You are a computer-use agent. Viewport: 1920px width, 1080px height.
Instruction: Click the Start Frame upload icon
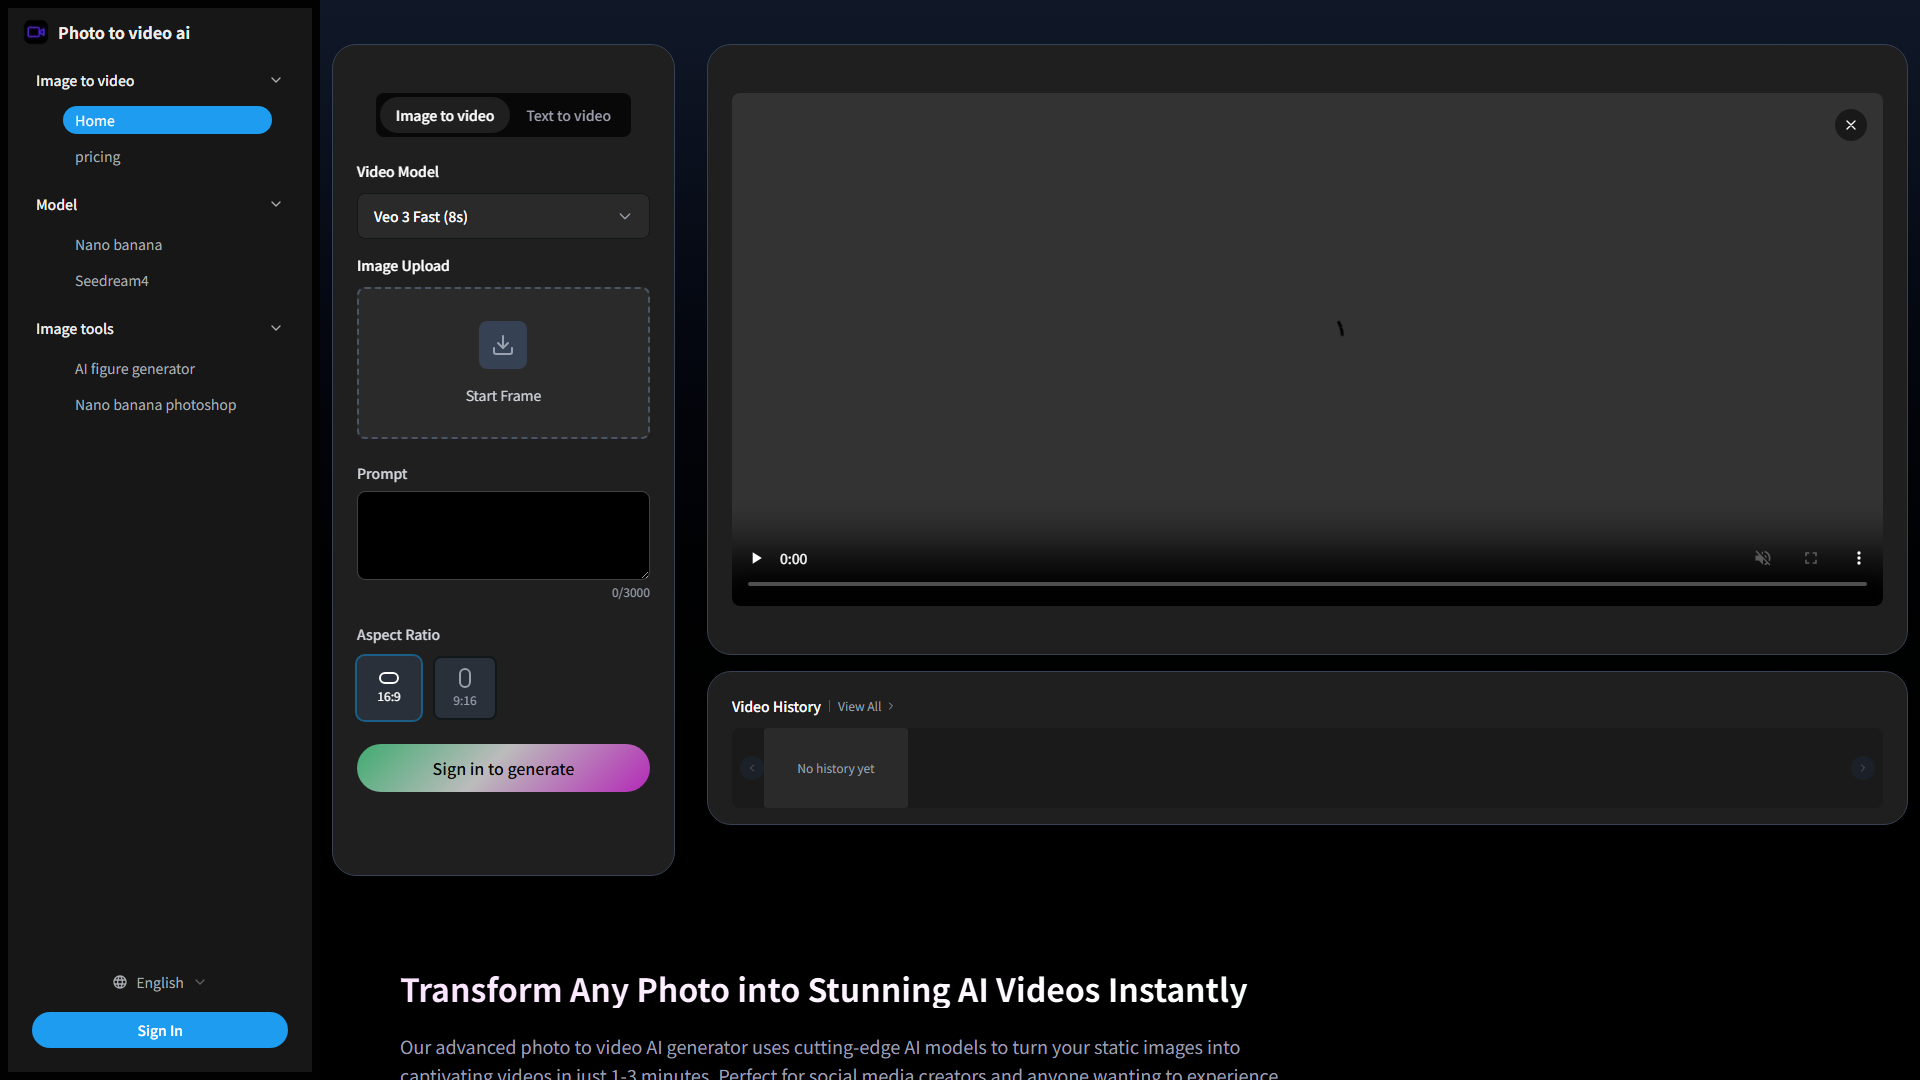pos(502,345)
